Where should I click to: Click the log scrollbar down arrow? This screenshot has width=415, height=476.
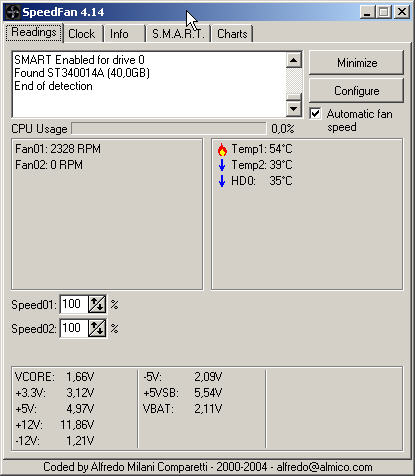[294, 108]
